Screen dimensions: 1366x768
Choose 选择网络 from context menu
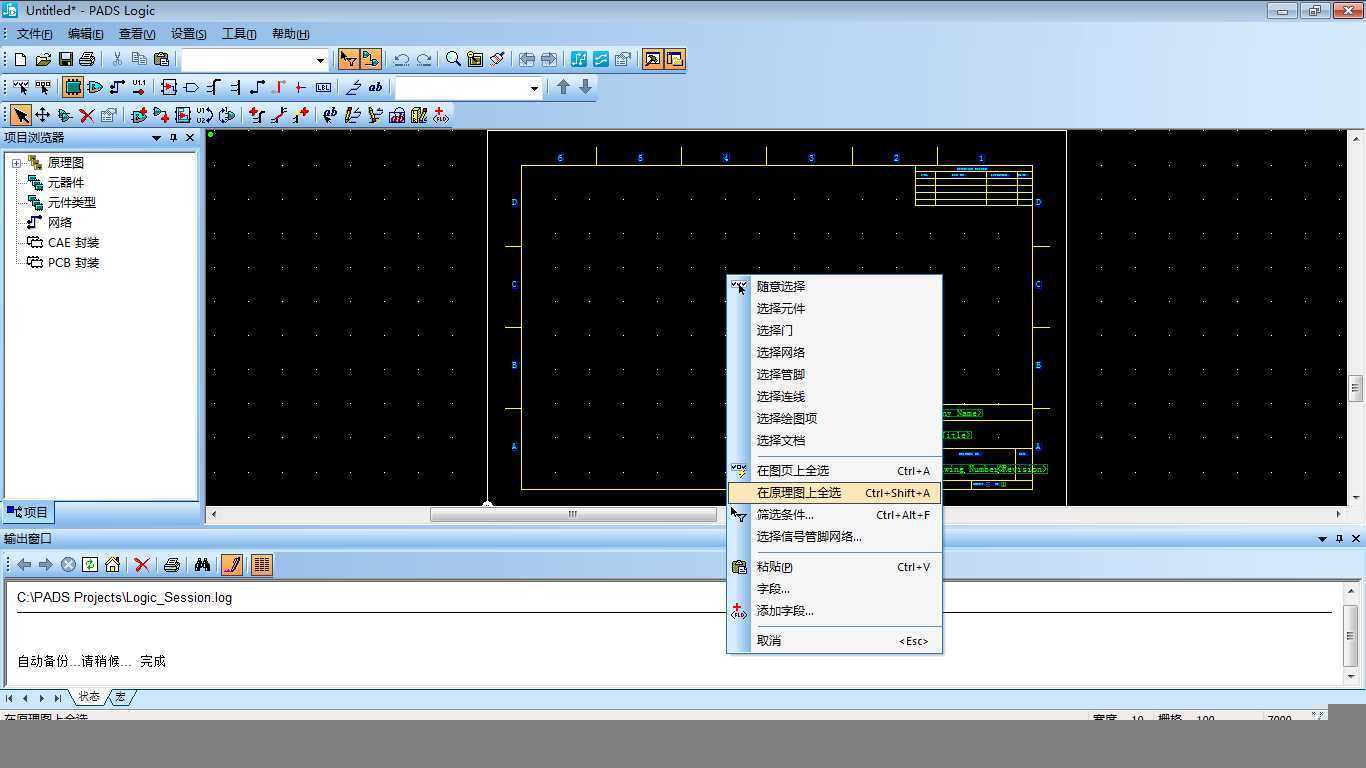coord(834,352)
